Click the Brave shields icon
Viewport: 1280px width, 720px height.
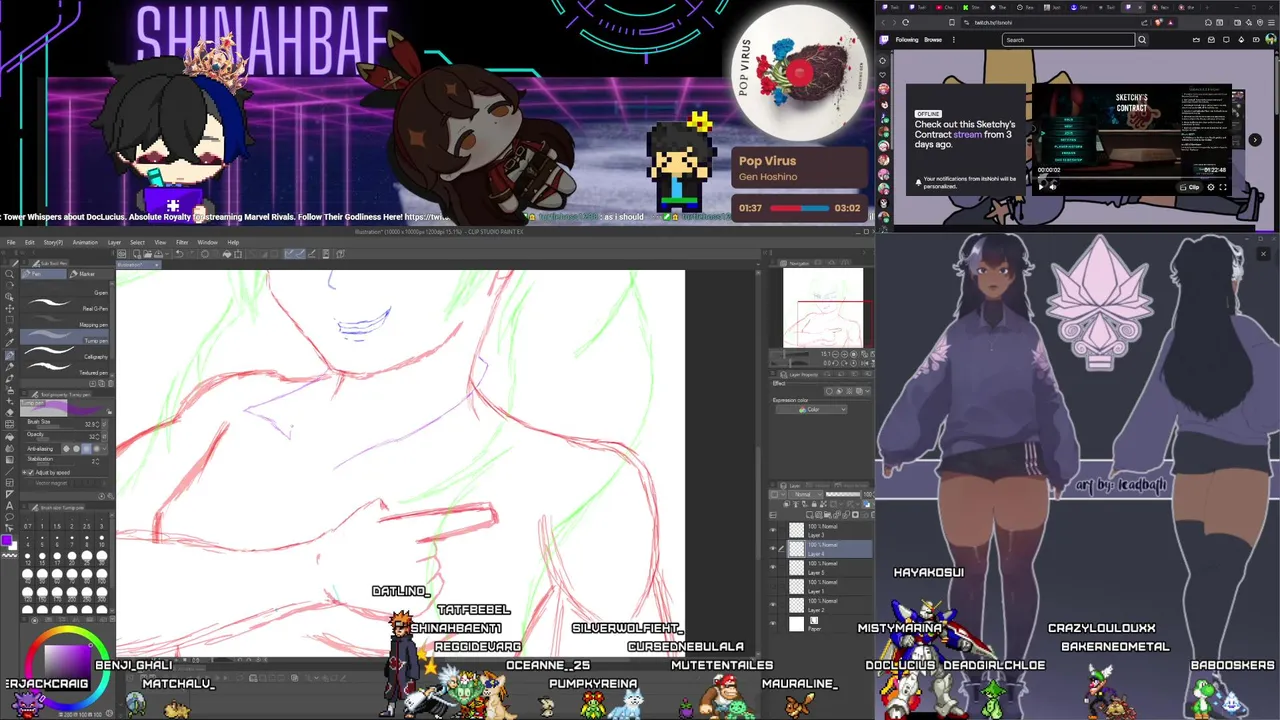pyautogui.click(x=1158, y=22)
